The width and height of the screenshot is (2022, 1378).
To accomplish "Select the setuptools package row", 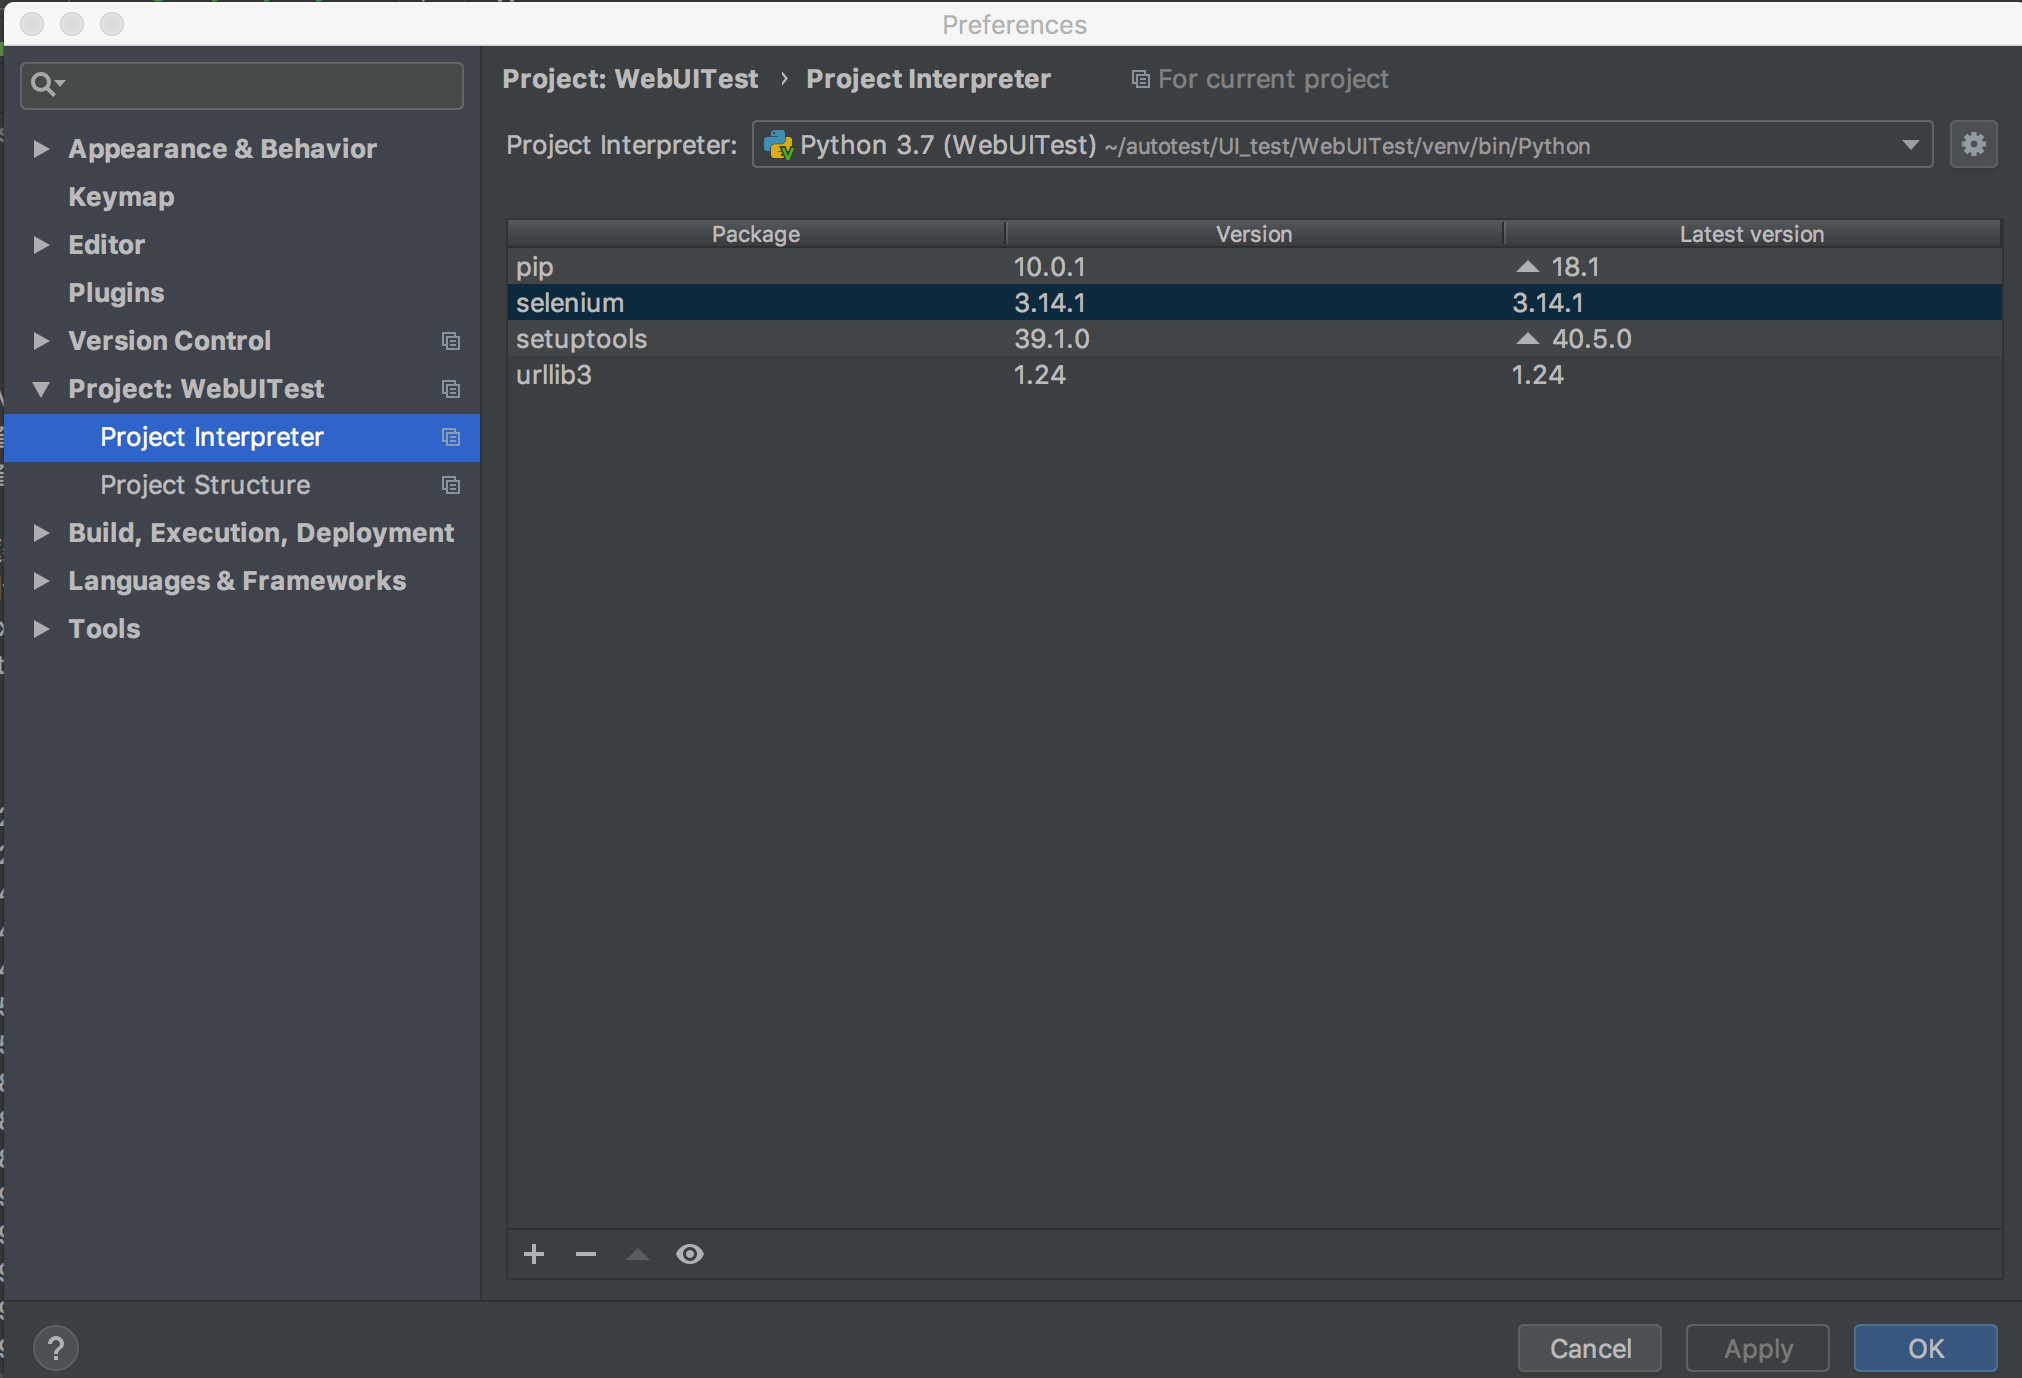I will pos(1254,339).
